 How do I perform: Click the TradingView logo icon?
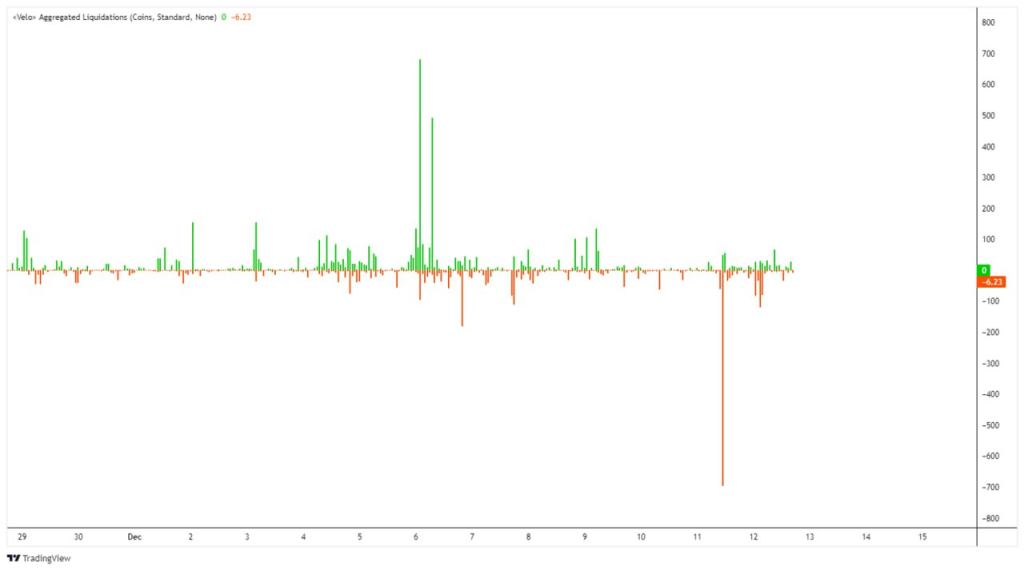[12, 558]
